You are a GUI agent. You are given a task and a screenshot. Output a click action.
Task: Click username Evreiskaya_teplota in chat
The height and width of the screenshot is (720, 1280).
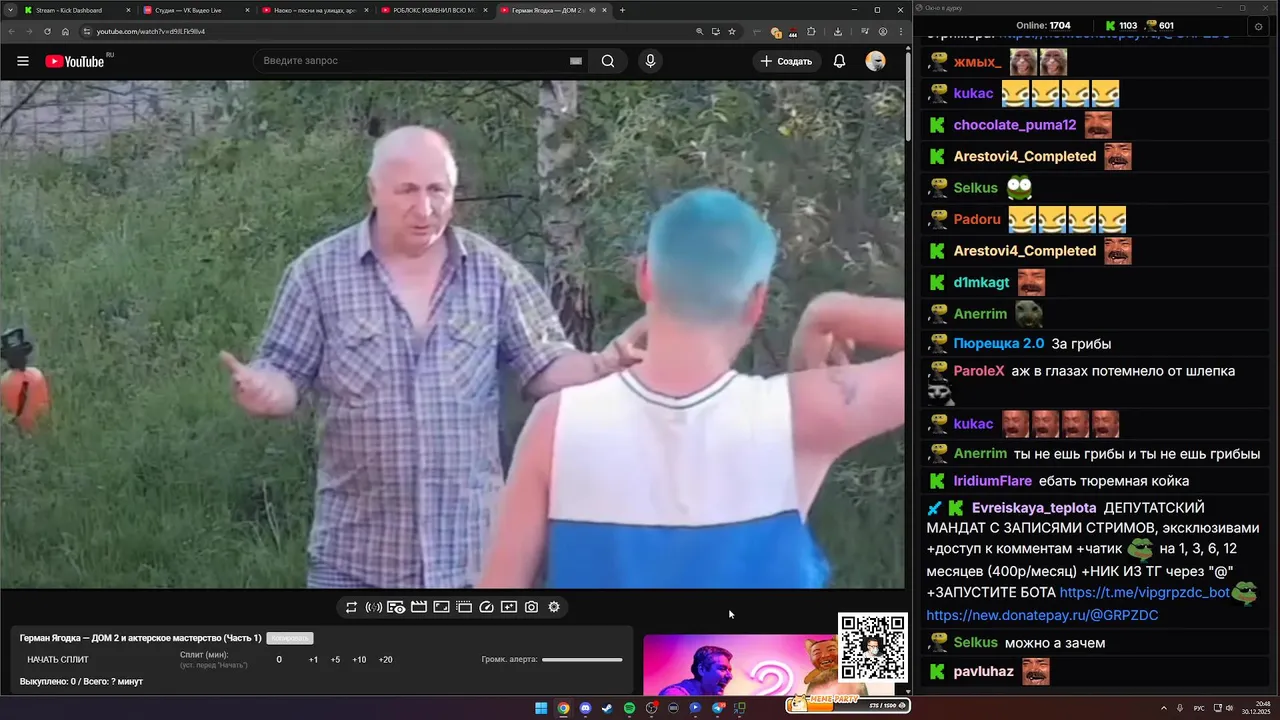[1034, 508]
